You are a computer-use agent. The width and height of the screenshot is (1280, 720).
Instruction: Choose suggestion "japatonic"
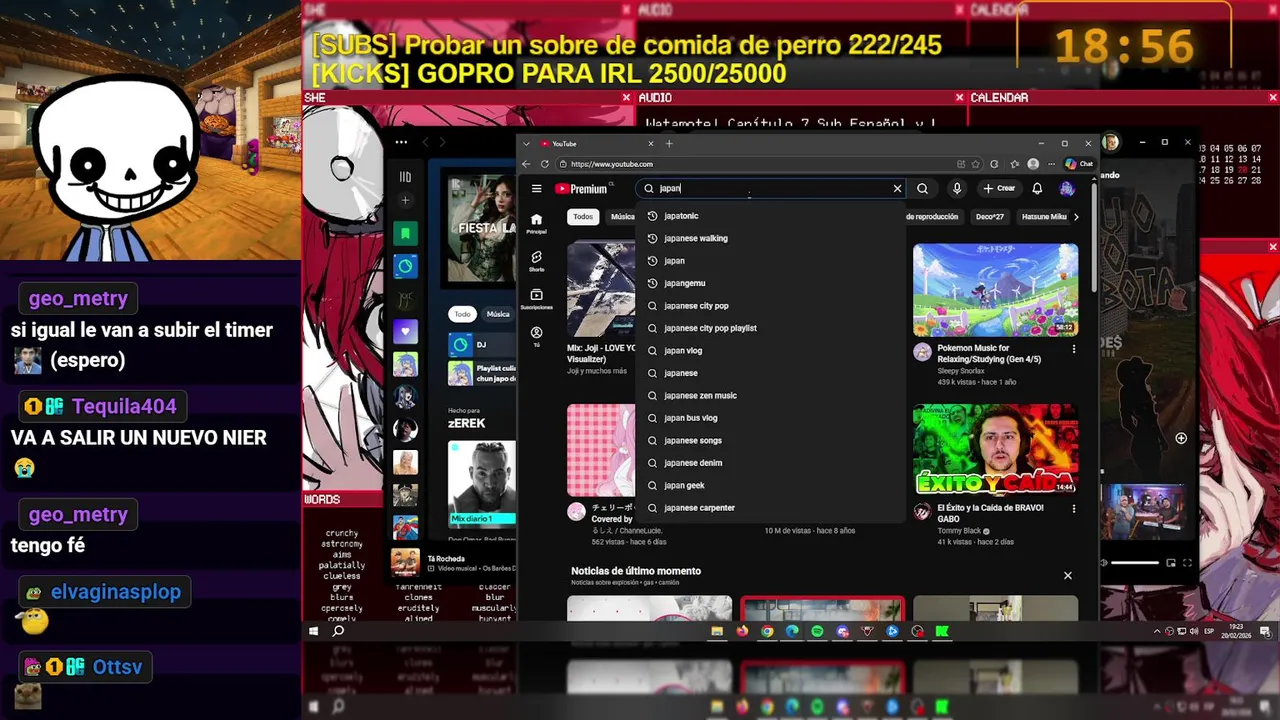tap(768, 216)
